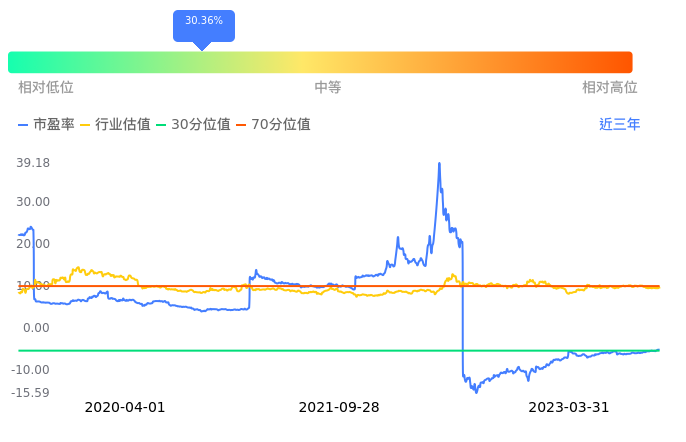Select the 相对高位 label under the bar
Viewport: 686px width, 442px height.
pos(610,88)
